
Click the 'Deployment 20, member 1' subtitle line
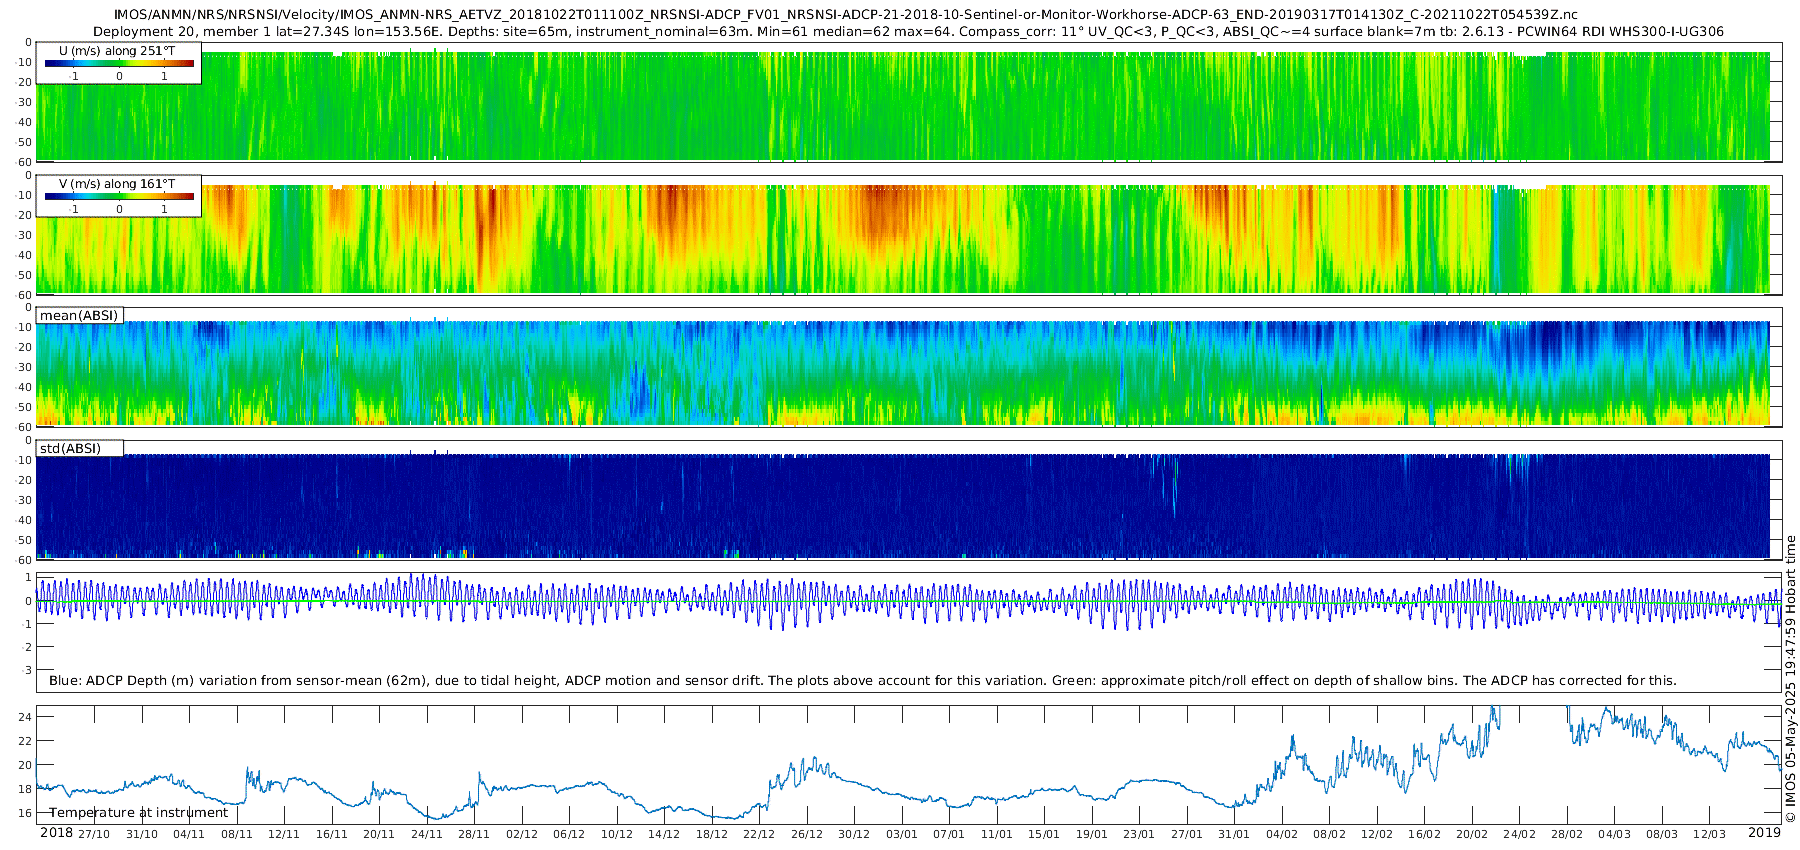pos(908,31)
